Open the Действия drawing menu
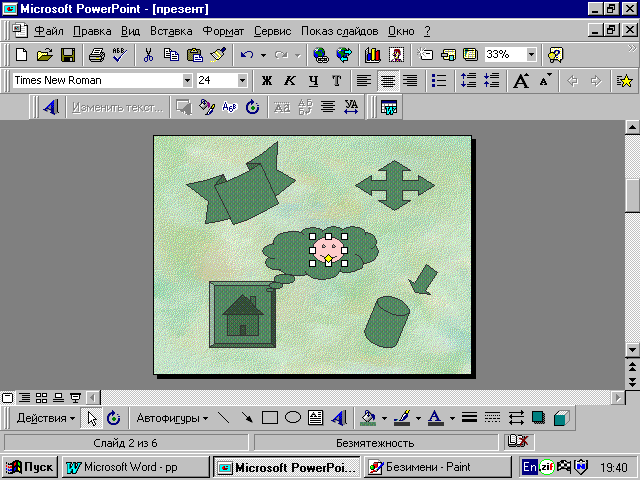Viewport: 640px width, 480px height. pos(45,418)
